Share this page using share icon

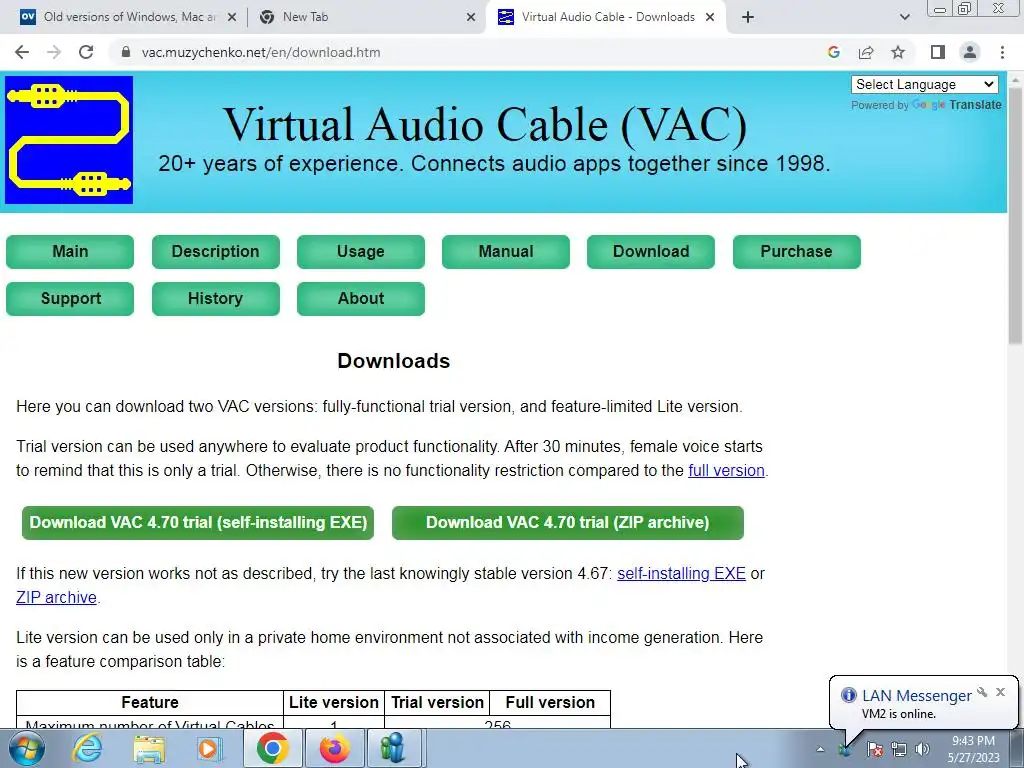tap(866, 52)
